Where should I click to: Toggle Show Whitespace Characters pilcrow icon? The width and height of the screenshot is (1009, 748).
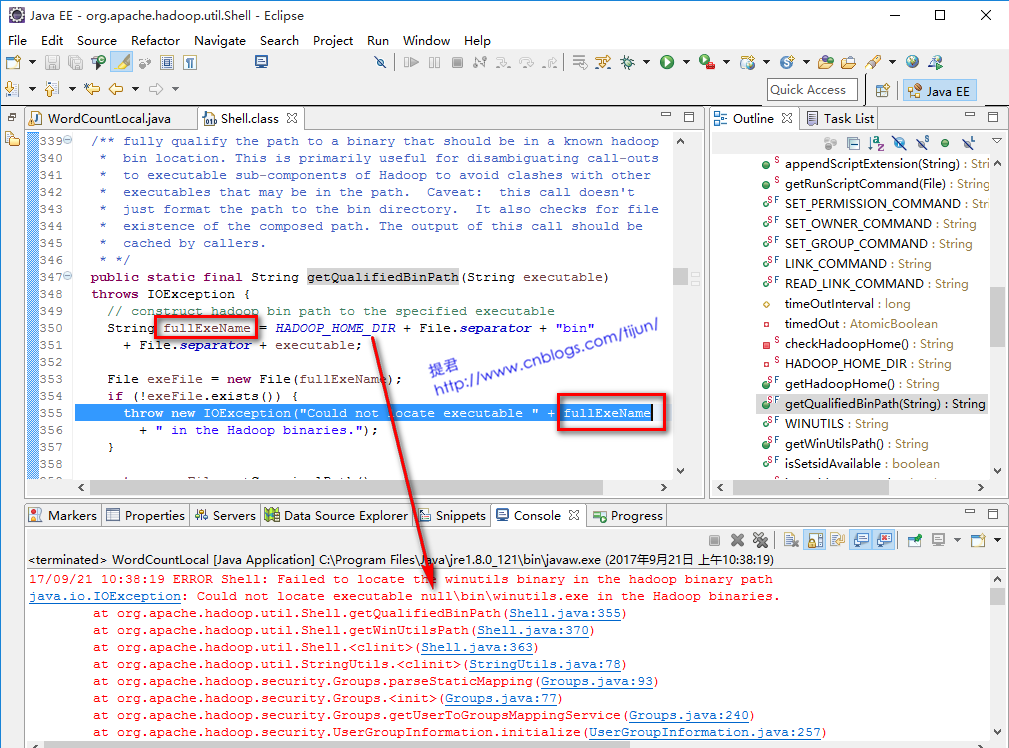190,62
